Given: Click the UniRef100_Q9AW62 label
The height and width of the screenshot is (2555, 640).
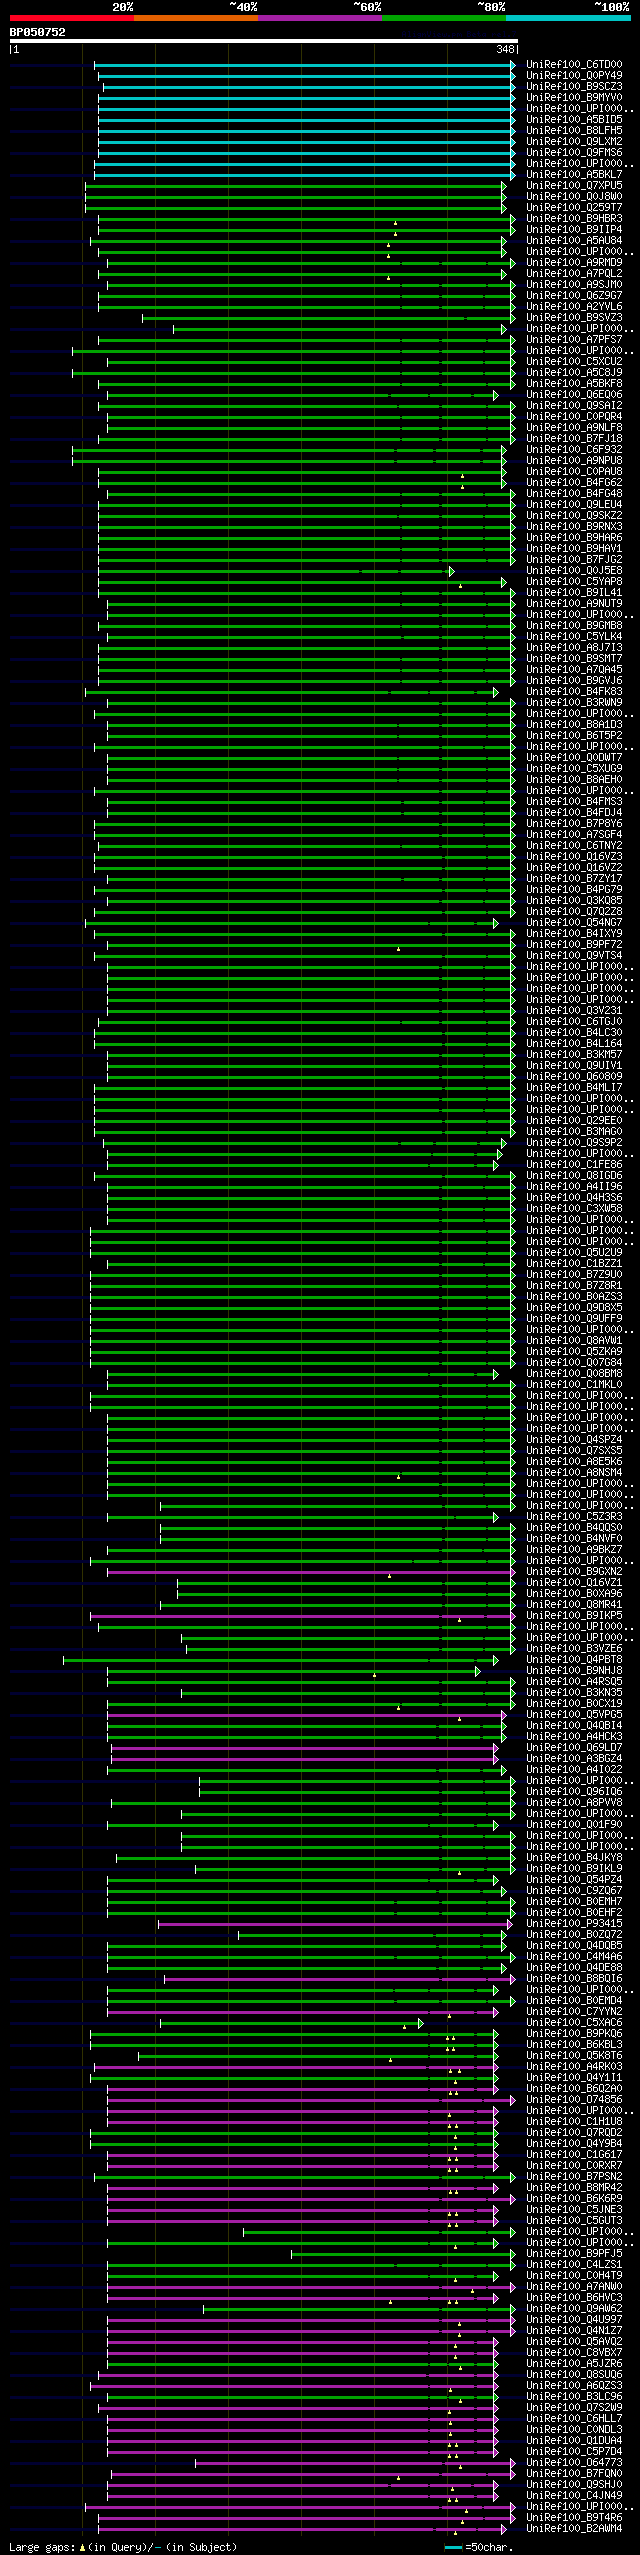Looking at the screenshot, I should coord(574,2309).
